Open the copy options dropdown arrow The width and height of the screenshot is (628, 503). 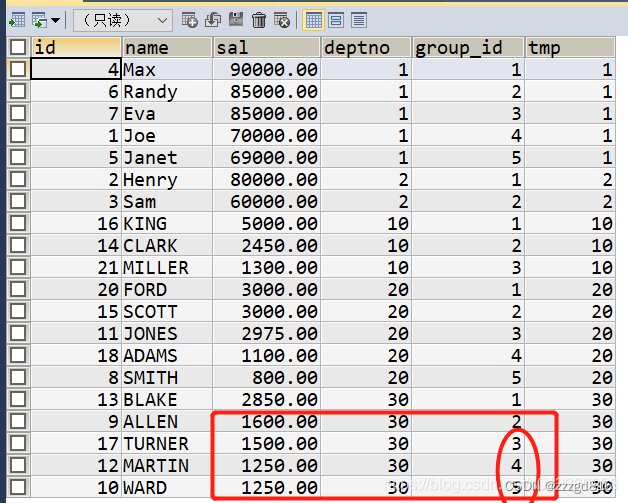pos(55,20)
